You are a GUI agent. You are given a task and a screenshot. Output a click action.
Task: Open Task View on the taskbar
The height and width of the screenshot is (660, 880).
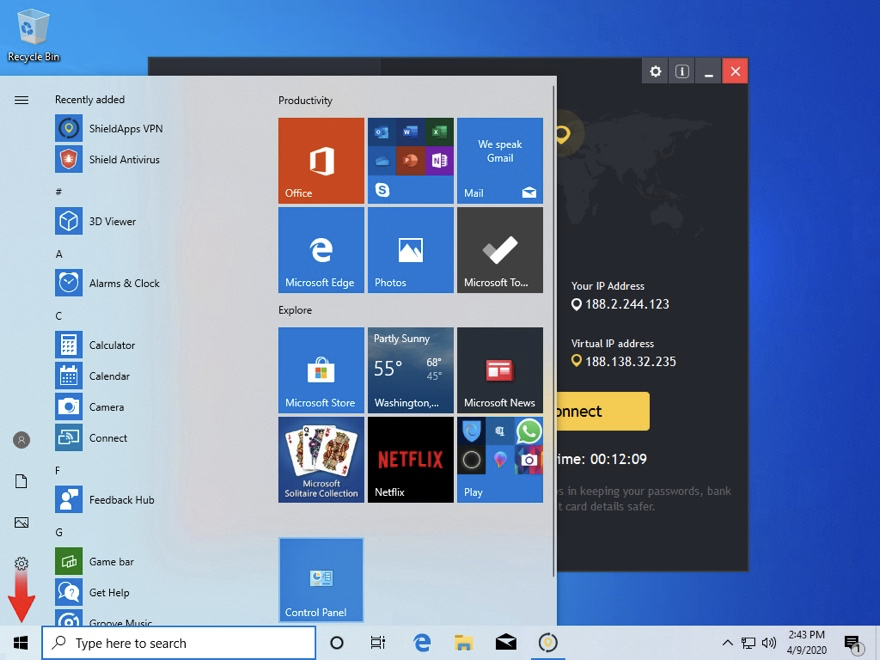(378, 643)
